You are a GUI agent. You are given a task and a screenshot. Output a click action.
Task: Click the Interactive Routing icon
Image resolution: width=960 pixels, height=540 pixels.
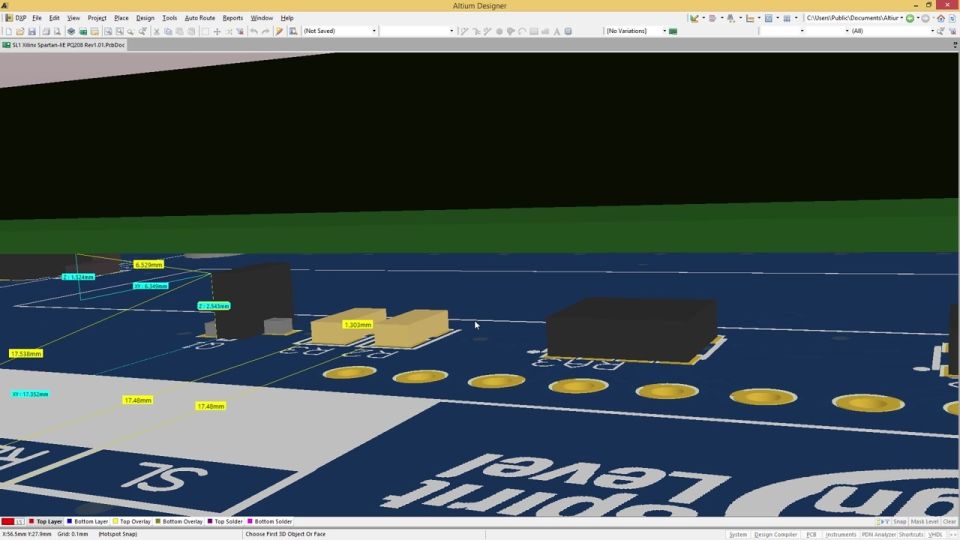click(463, 31)
